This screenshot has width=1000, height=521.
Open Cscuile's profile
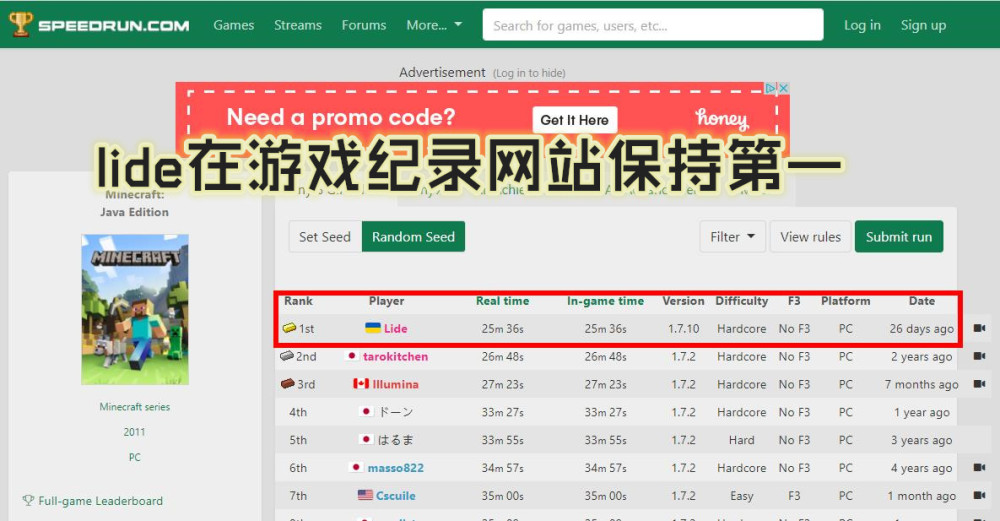395,495
